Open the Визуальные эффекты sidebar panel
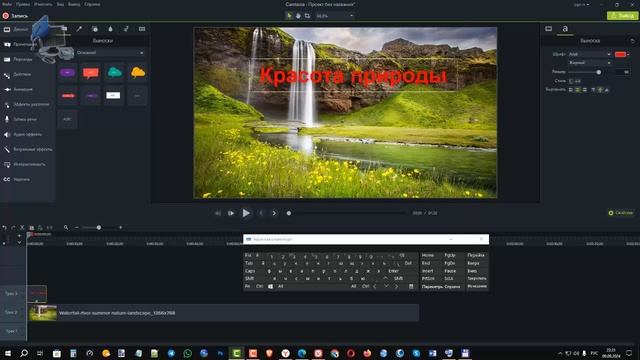The height and width of the screenshot is (360, 640). point(28,149)
